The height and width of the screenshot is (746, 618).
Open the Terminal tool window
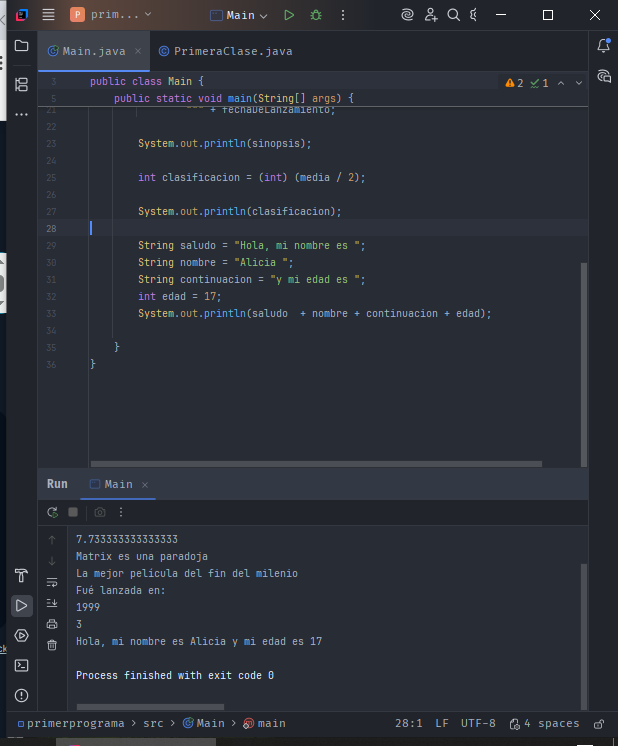21,665
